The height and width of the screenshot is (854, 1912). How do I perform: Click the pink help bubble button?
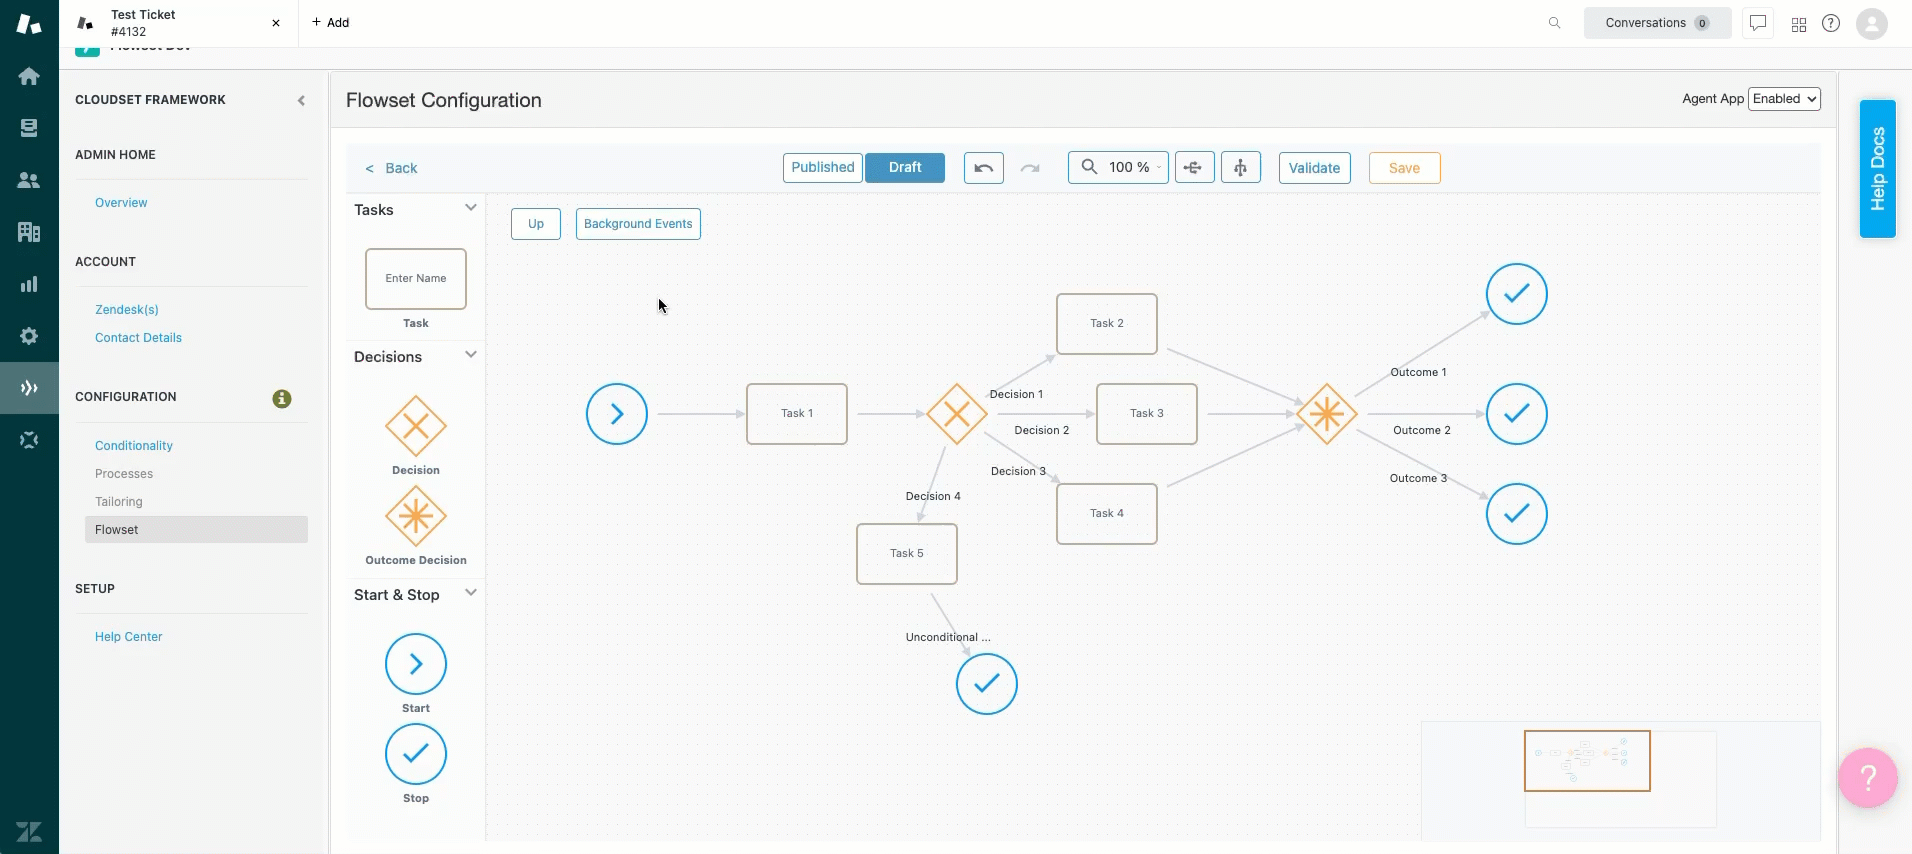[1868, 778]
